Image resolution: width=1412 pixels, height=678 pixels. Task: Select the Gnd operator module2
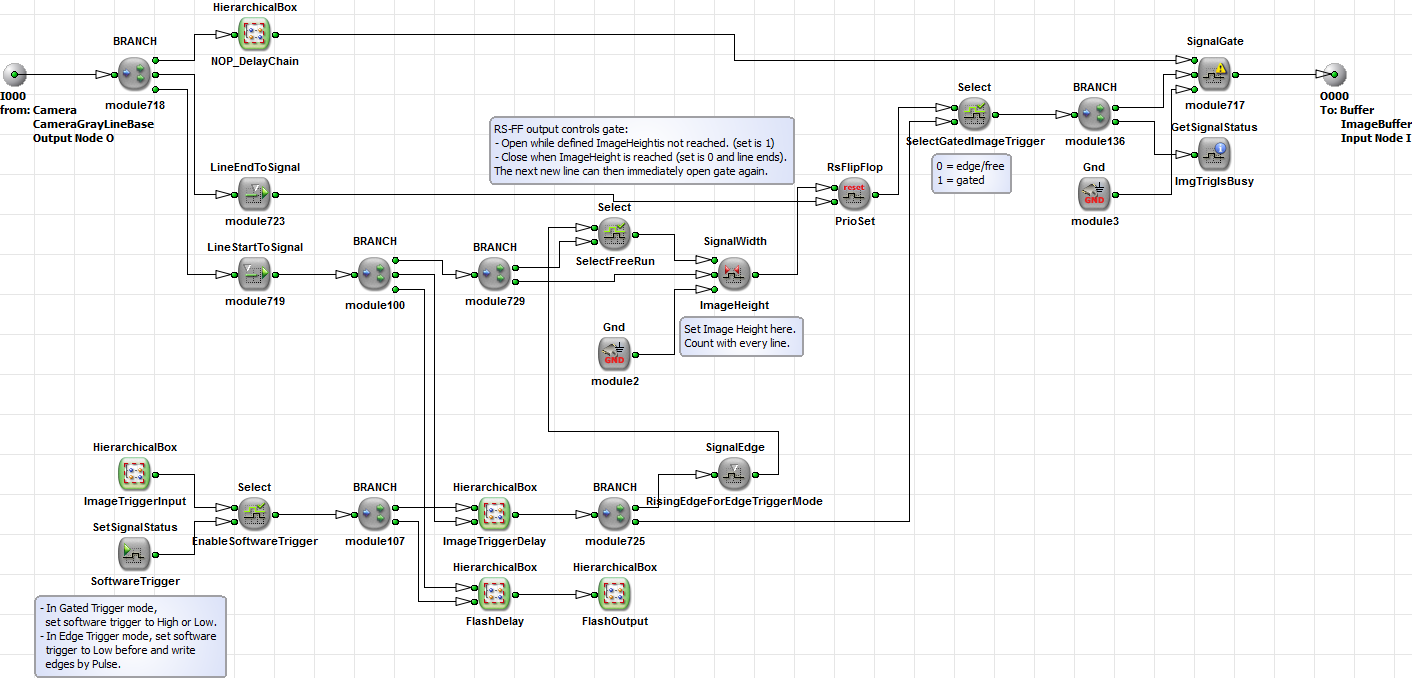614,353
